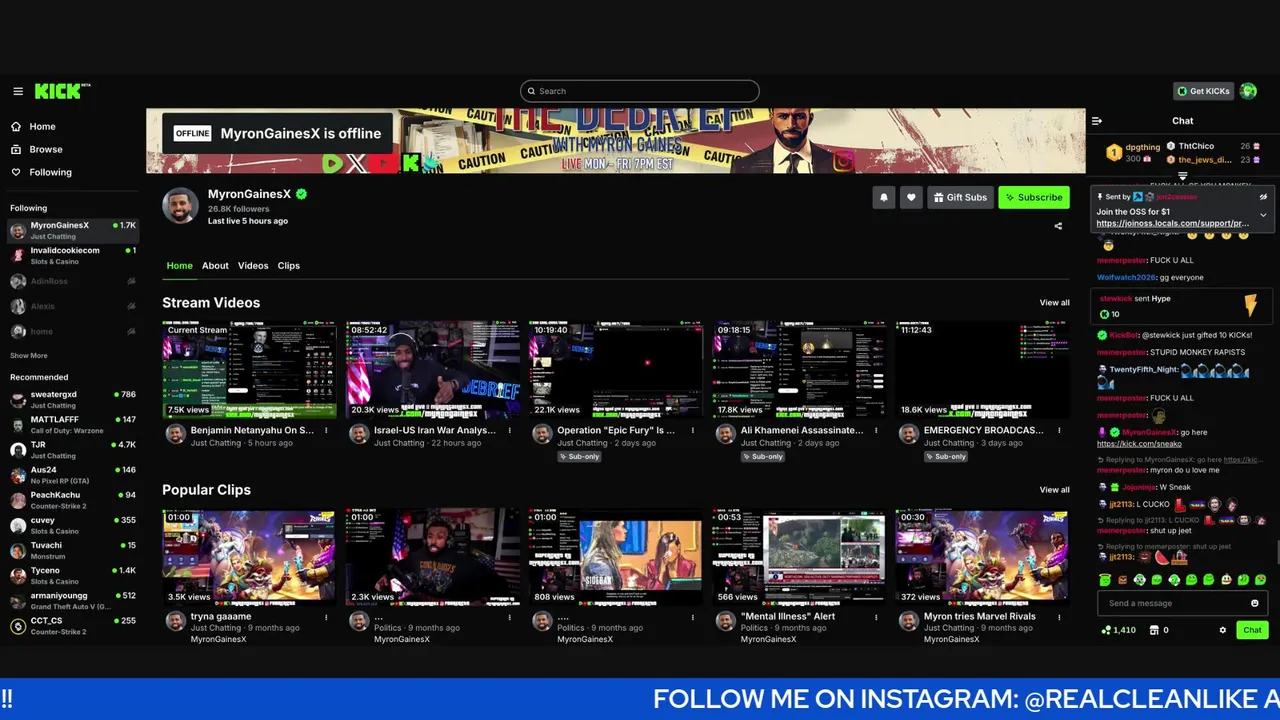This screenshot has height=720, width=1280.
Task: Open Instagram icon on channel banner
Action: 844,161
